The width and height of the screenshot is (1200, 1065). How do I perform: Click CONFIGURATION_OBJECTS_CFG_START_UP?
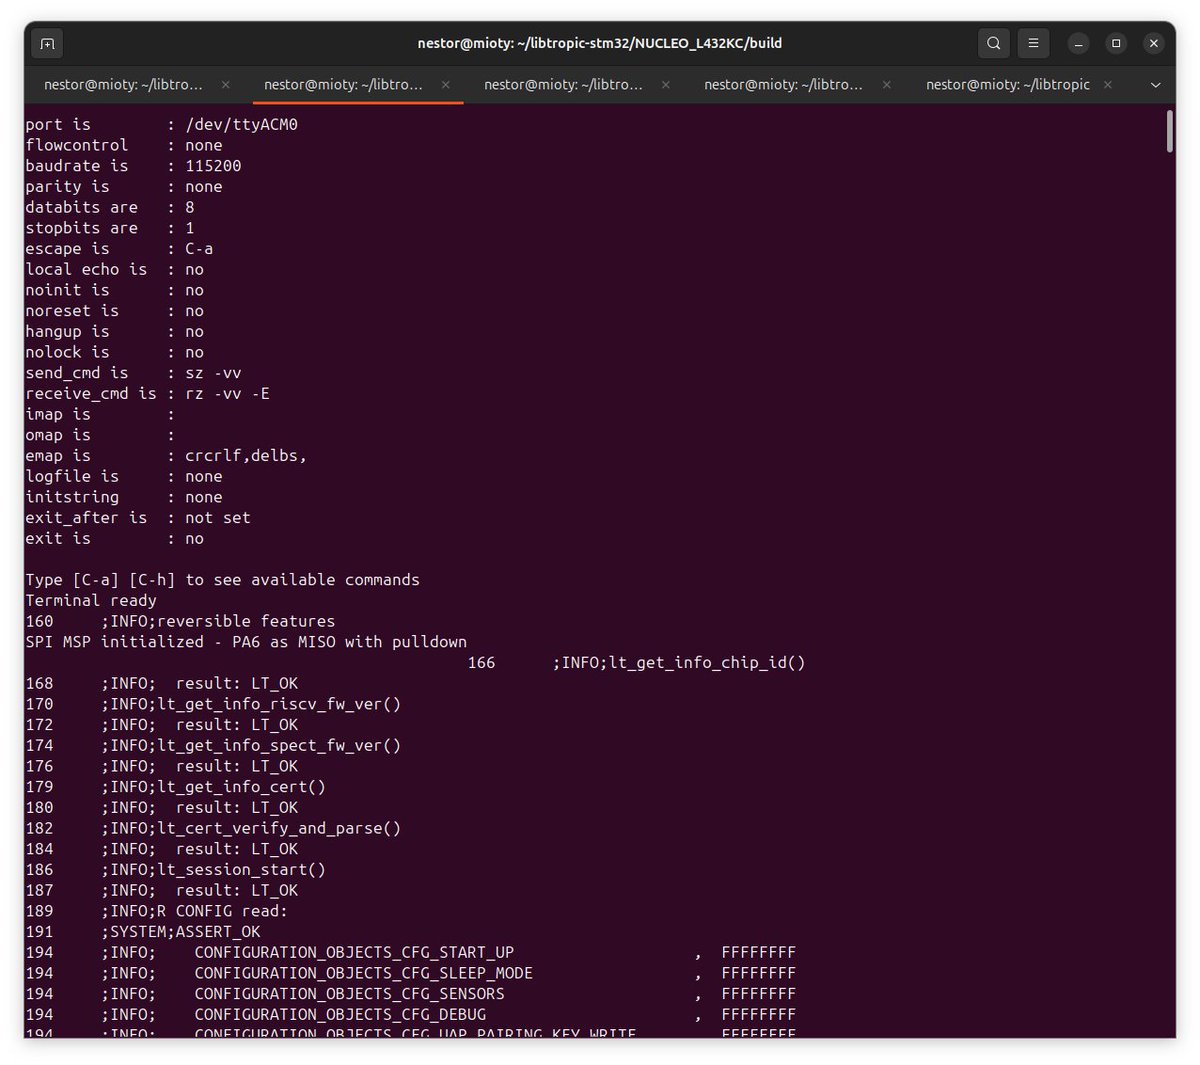pyautogui.click(x=354, y=953)
